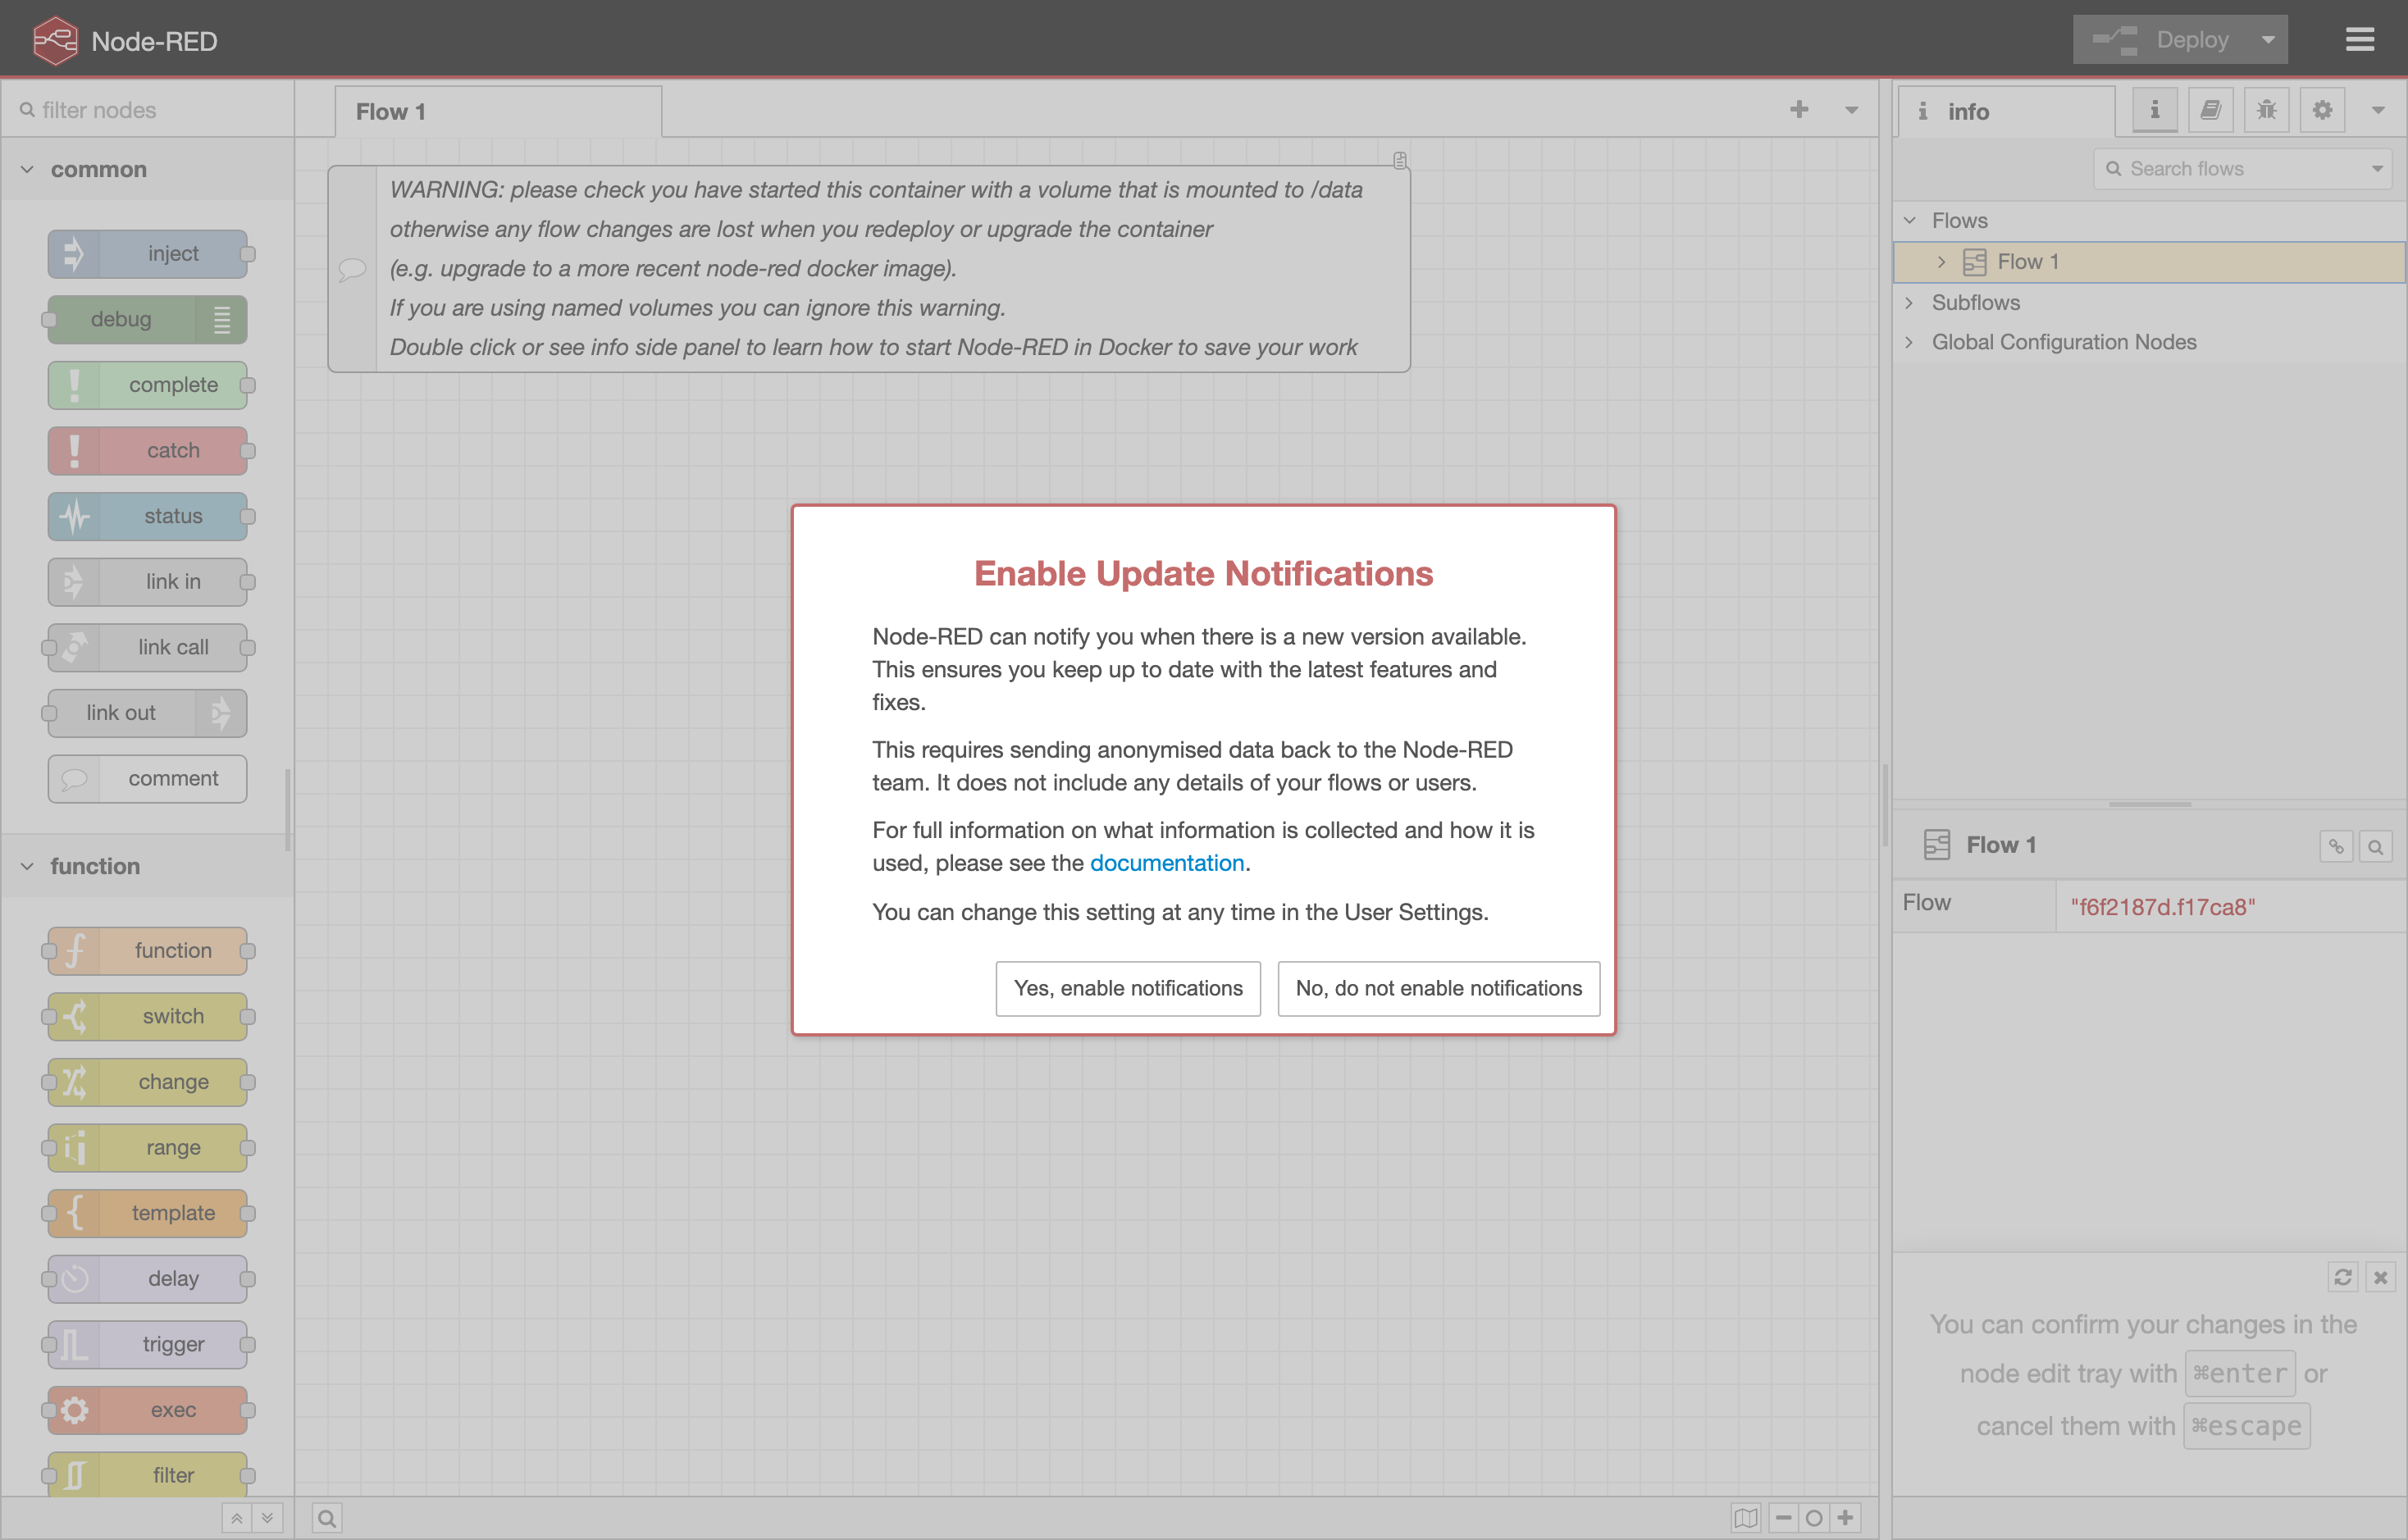Click the Flow 1 find-in-workspace icon
Viewport: 2408px width, 1540px height.
[2375, 847]
